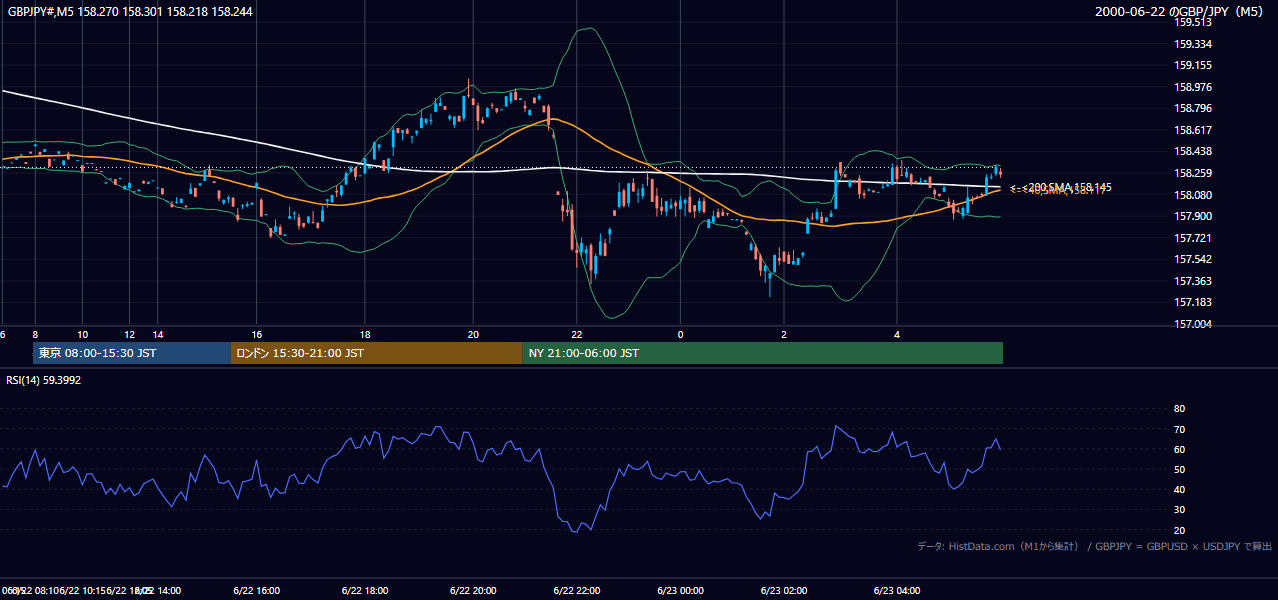Click RSI scale value 40

pyautogui.click(x=1179, y=489)
